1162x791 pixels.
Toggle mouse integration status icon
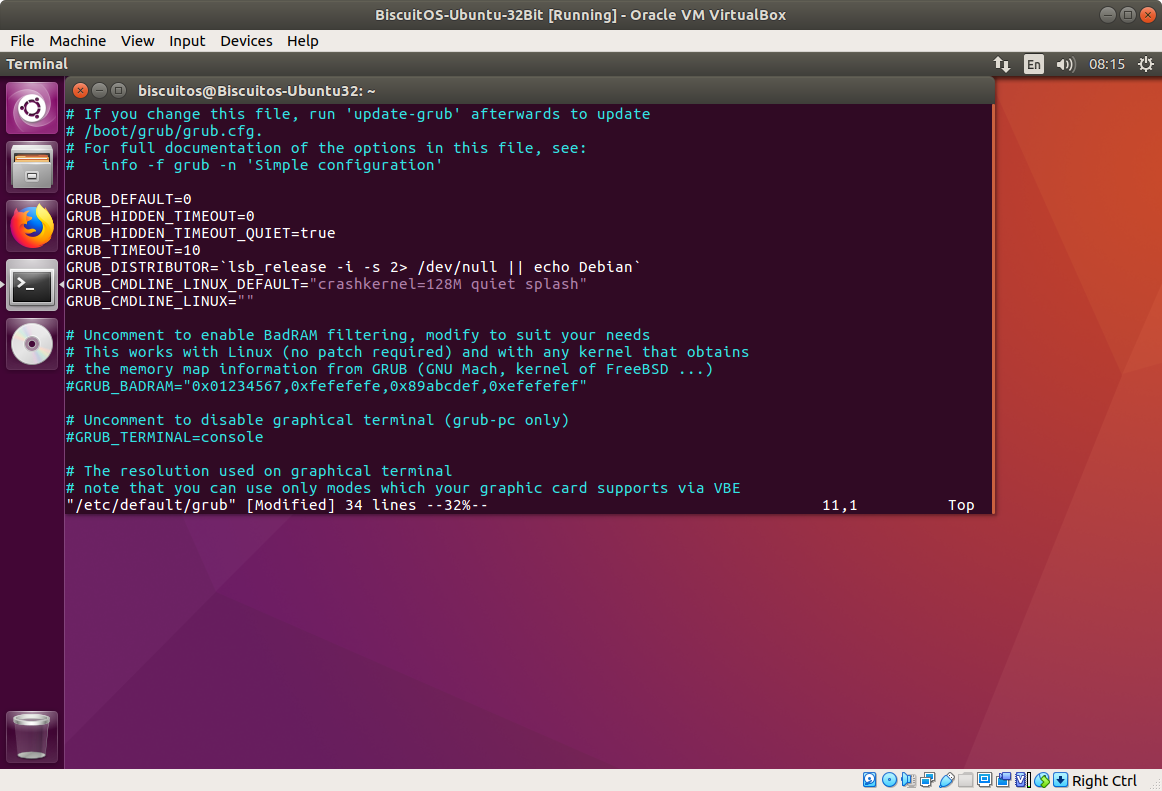coord(1042,780)
